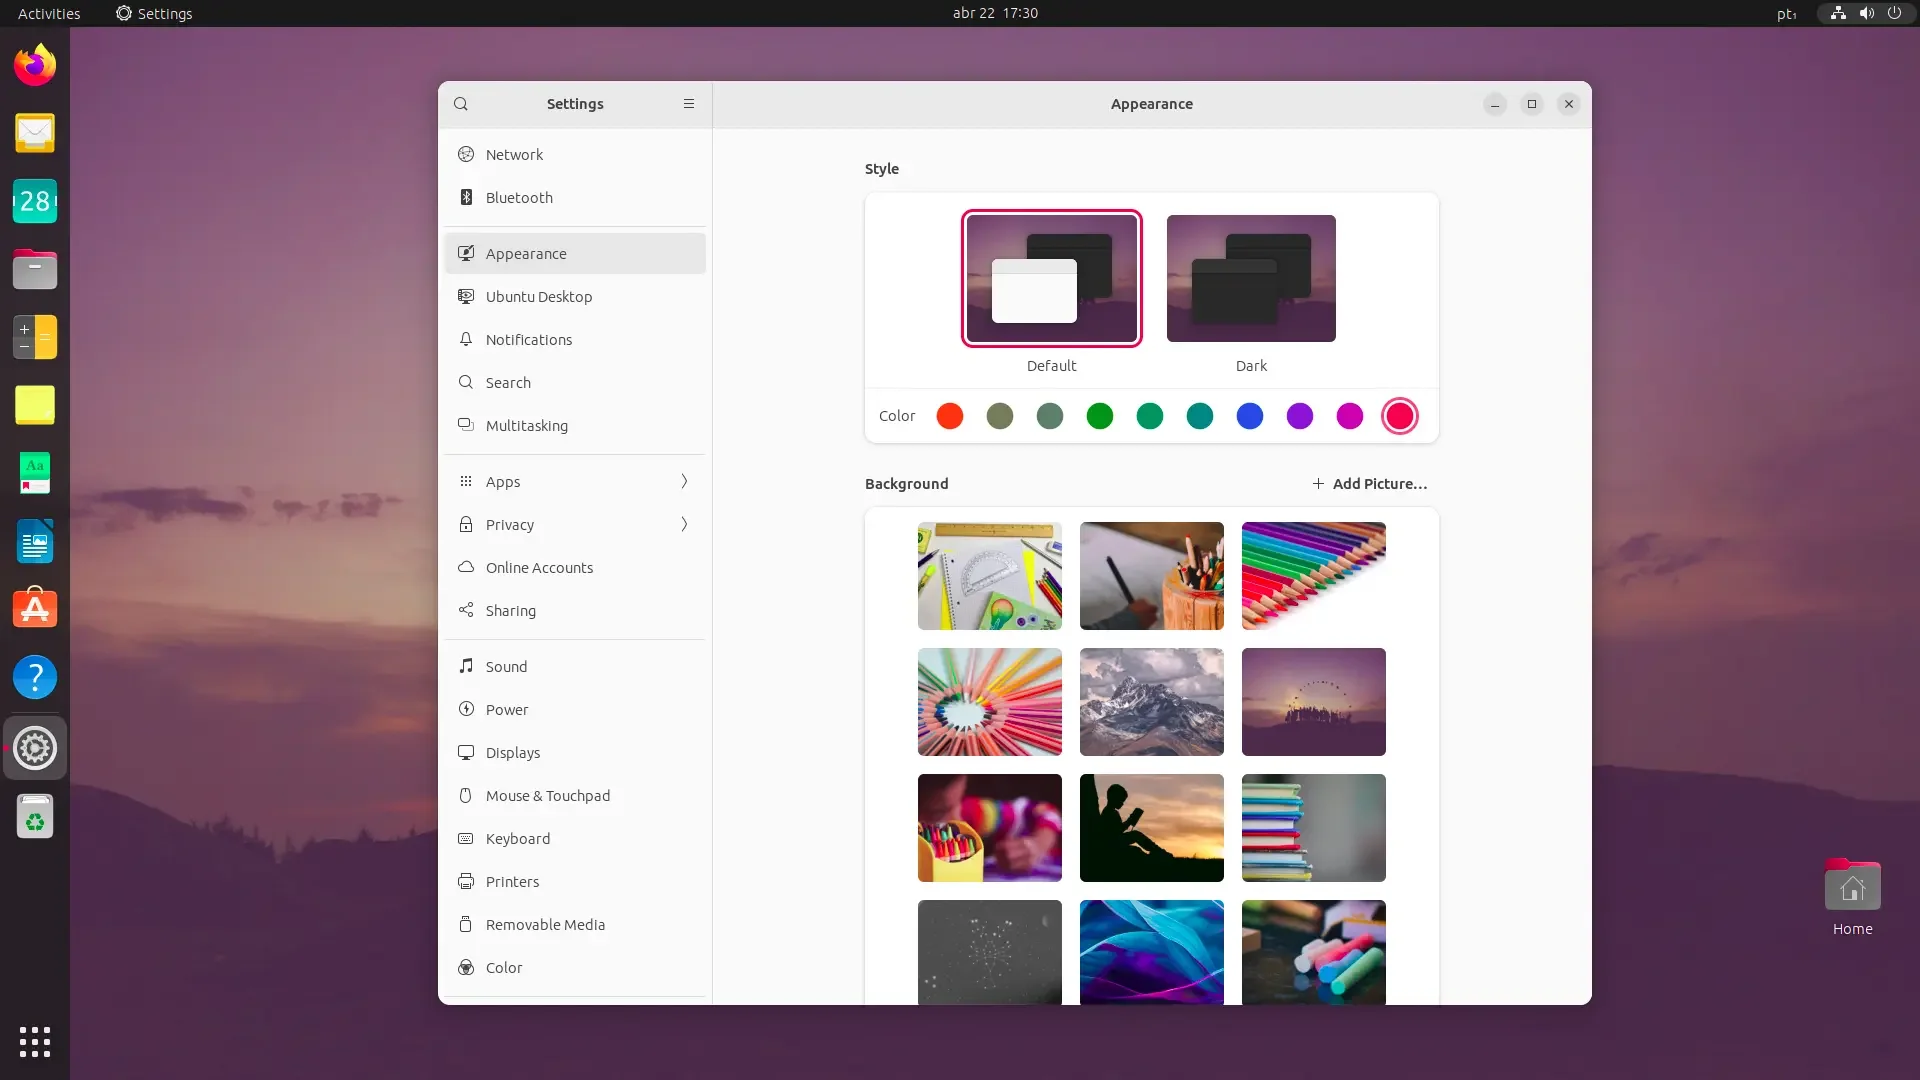
Task: Click the Ubuntu Desktop sidebar icon
Action: tap(466, 297)
